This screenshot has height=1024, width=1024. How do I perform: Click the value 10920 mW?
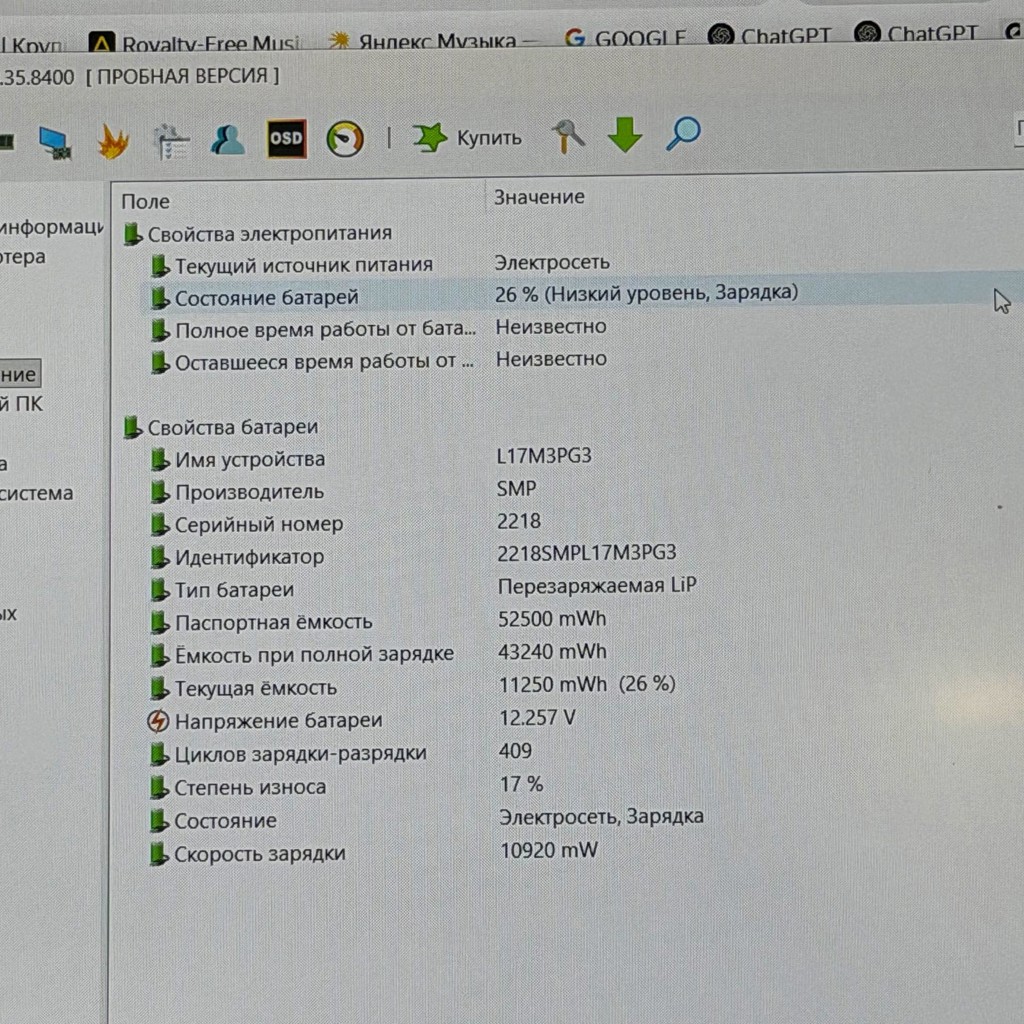pos(549,850)
